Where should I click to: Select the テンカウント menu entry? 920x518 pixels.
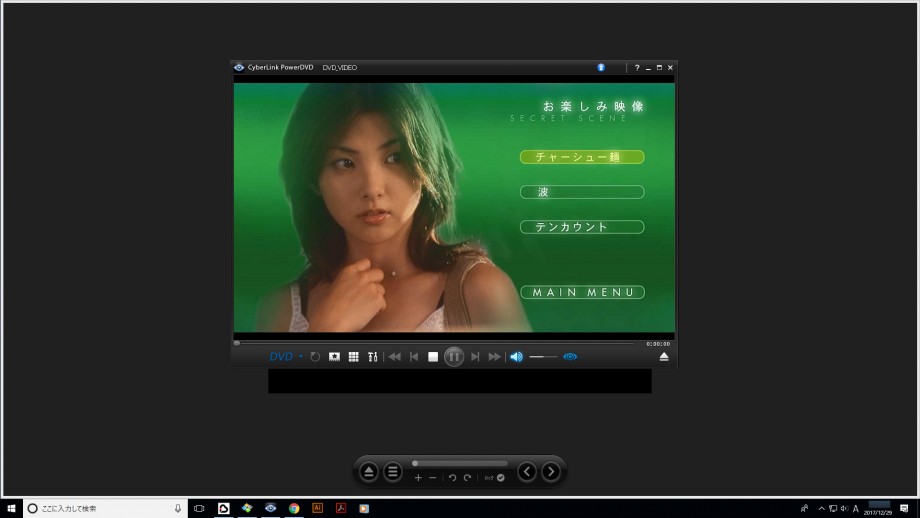click(582, 227)
